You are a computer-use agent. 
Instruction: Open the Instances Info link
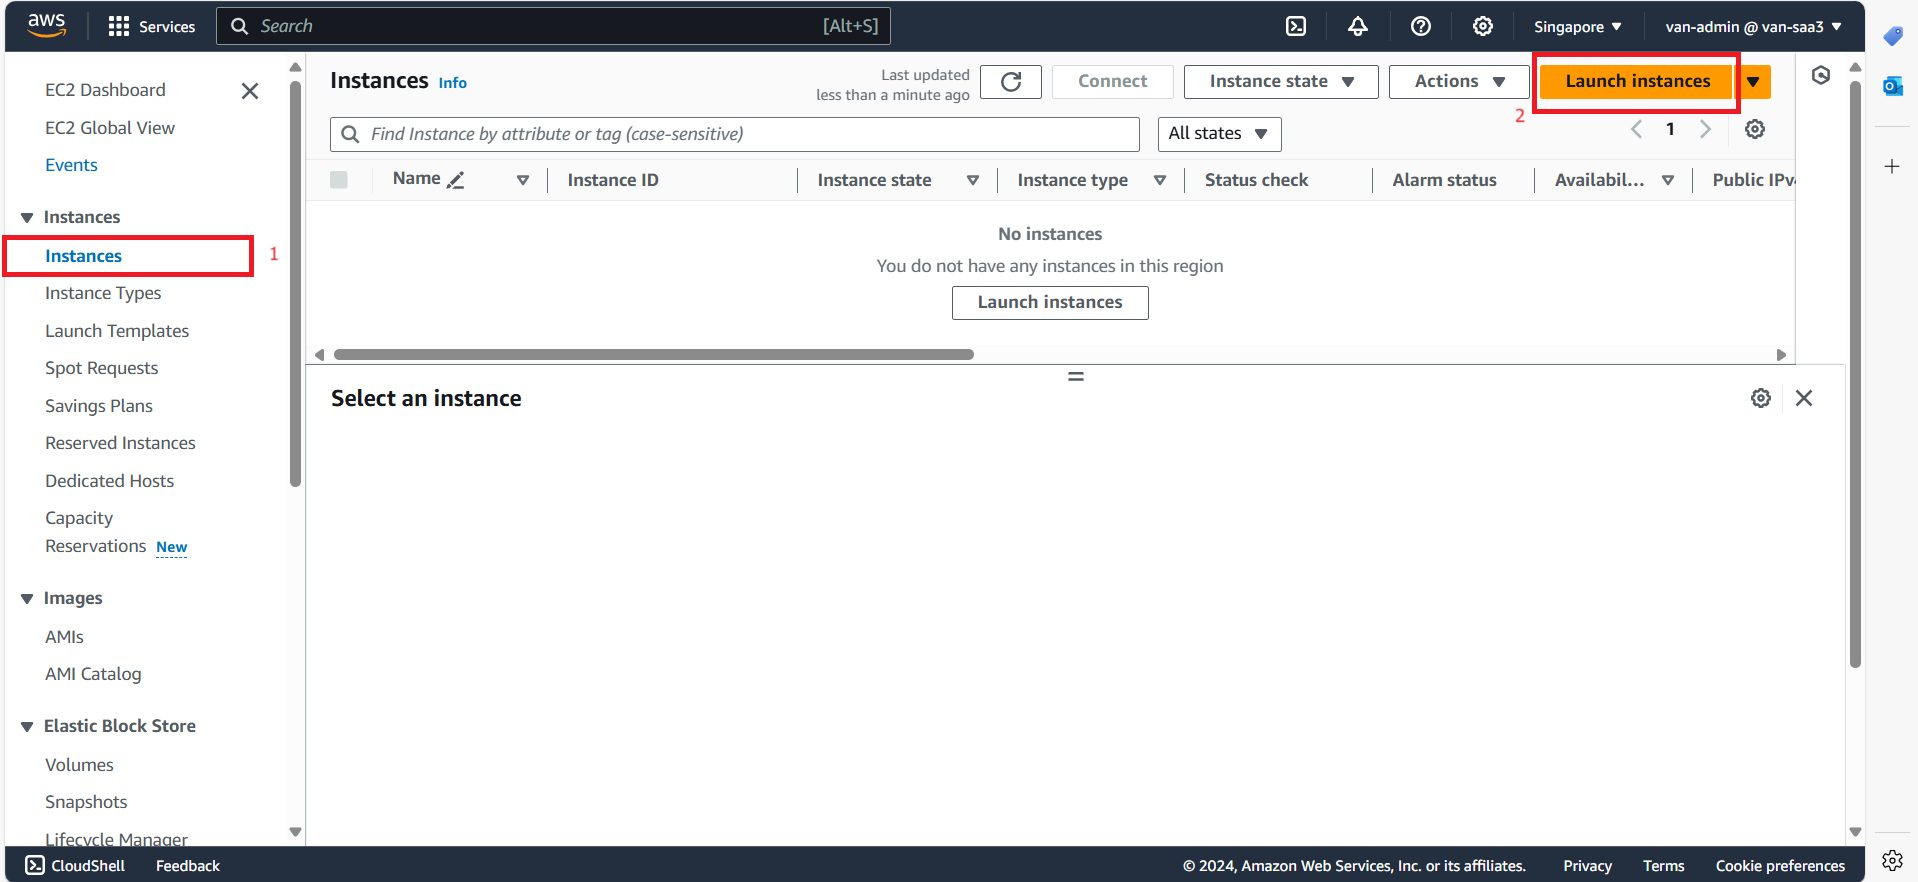coord(452,83)
